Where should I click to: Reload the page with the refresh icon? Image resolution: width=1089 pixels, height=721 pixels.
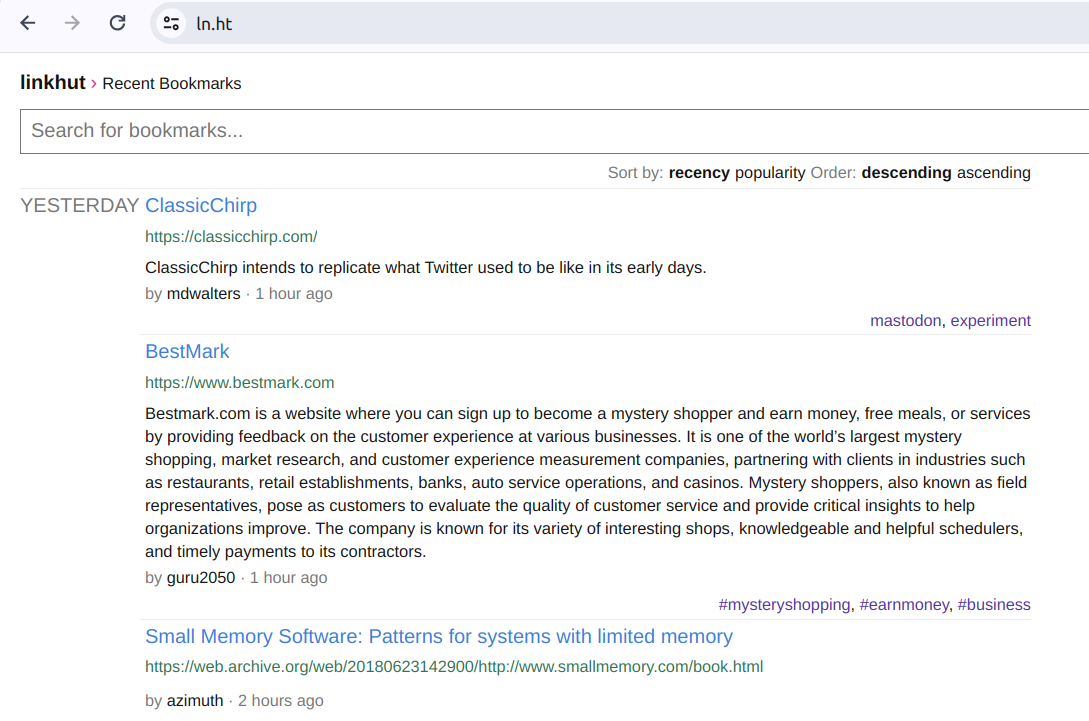pos(117,23)
